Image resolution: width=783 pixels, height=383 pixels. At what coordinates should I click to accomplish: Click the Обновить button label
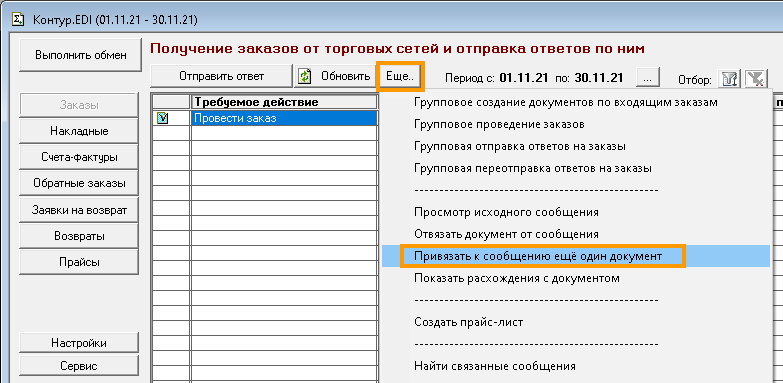345,76
